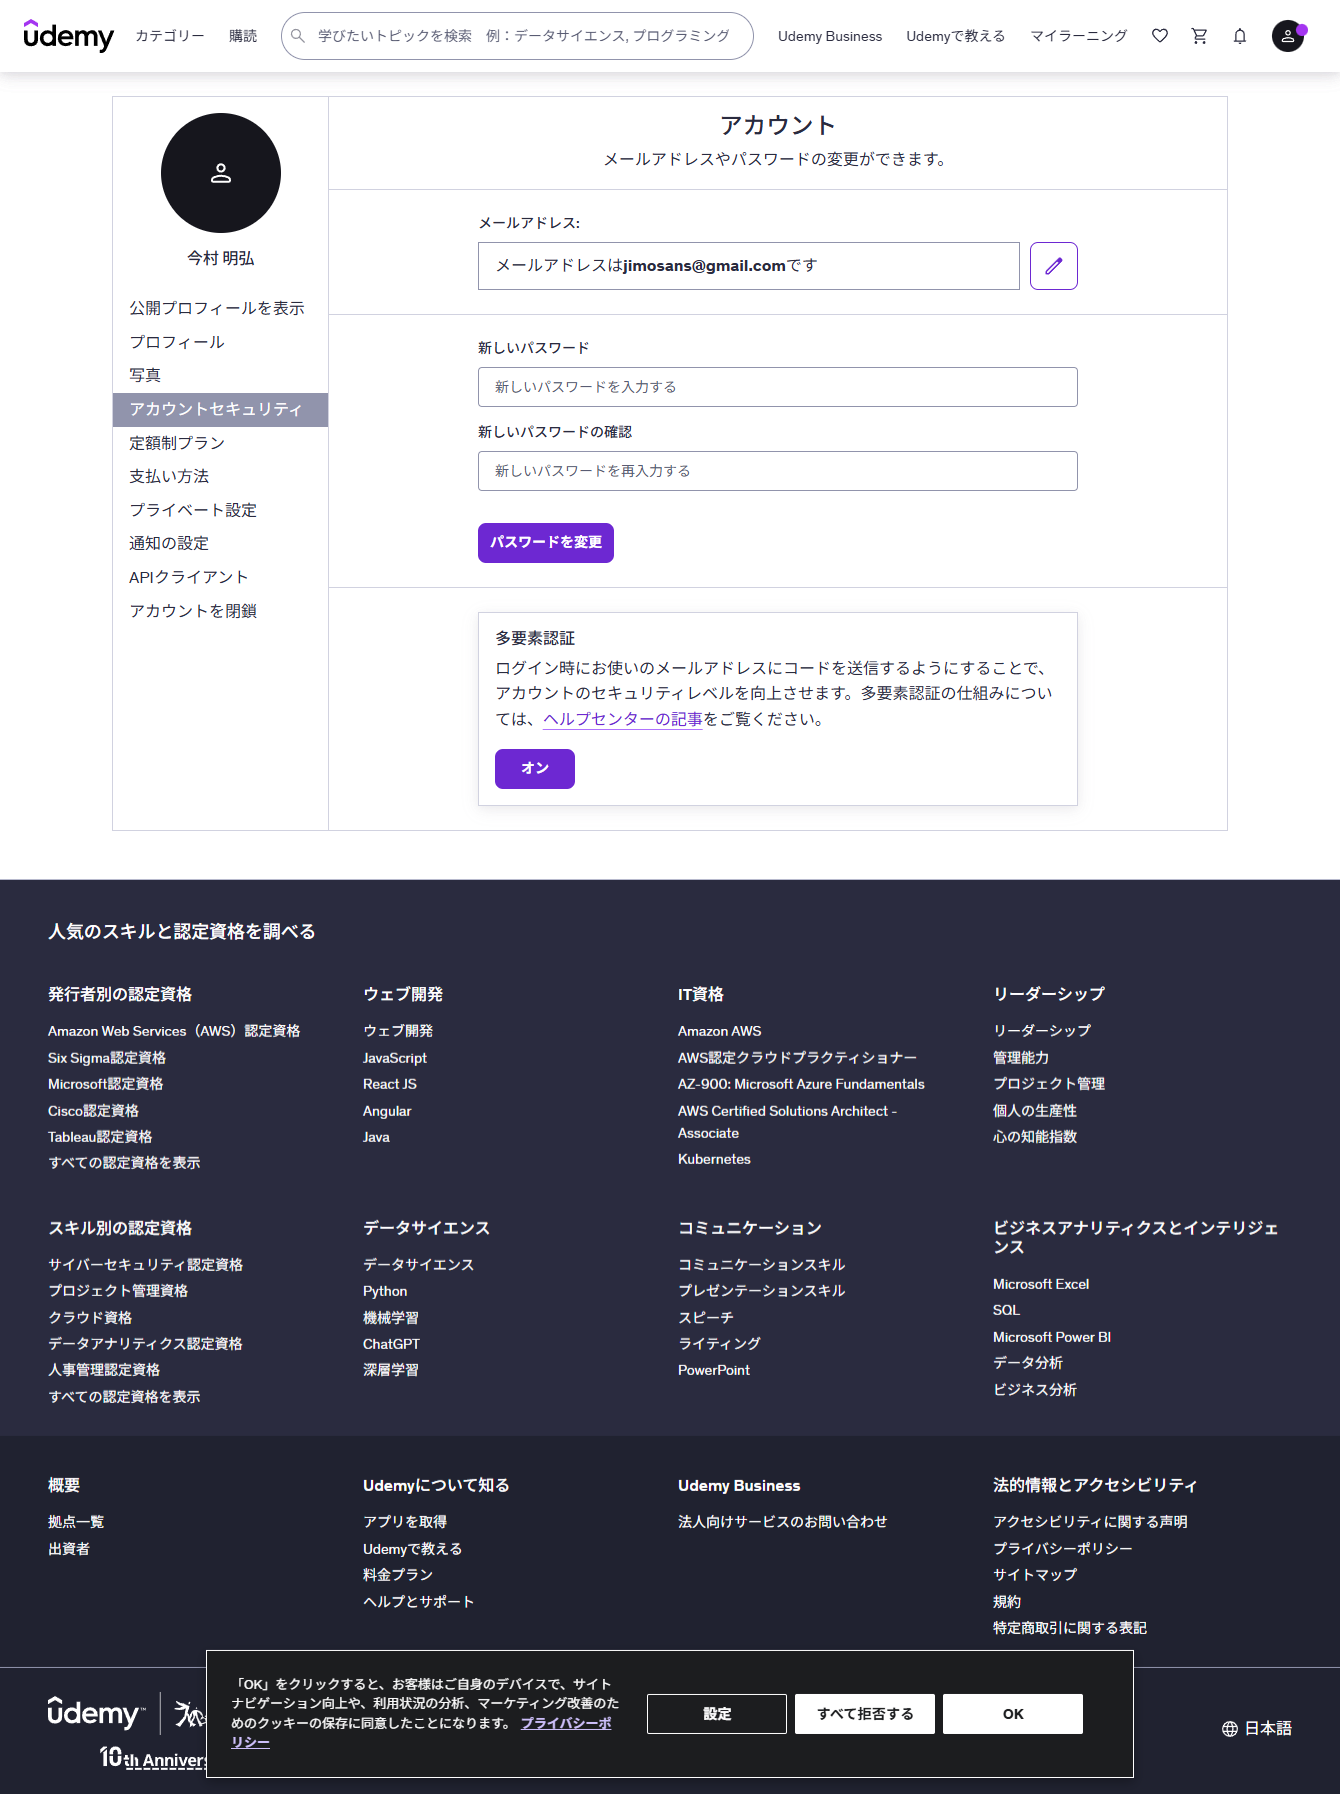Image resolution: width=1340 pixels, height=1794 pixels.
Task: Click すべて拒否する on the cookie banner
Action: coord(864,1713)
